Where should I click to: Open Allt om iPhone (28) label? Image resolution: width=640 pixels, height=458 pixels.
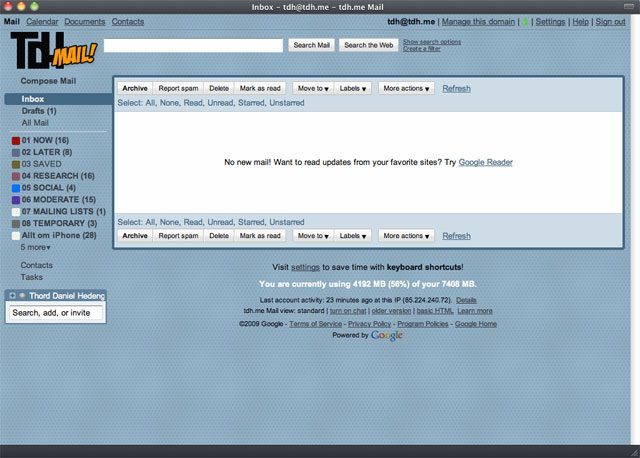click(59, 235)
